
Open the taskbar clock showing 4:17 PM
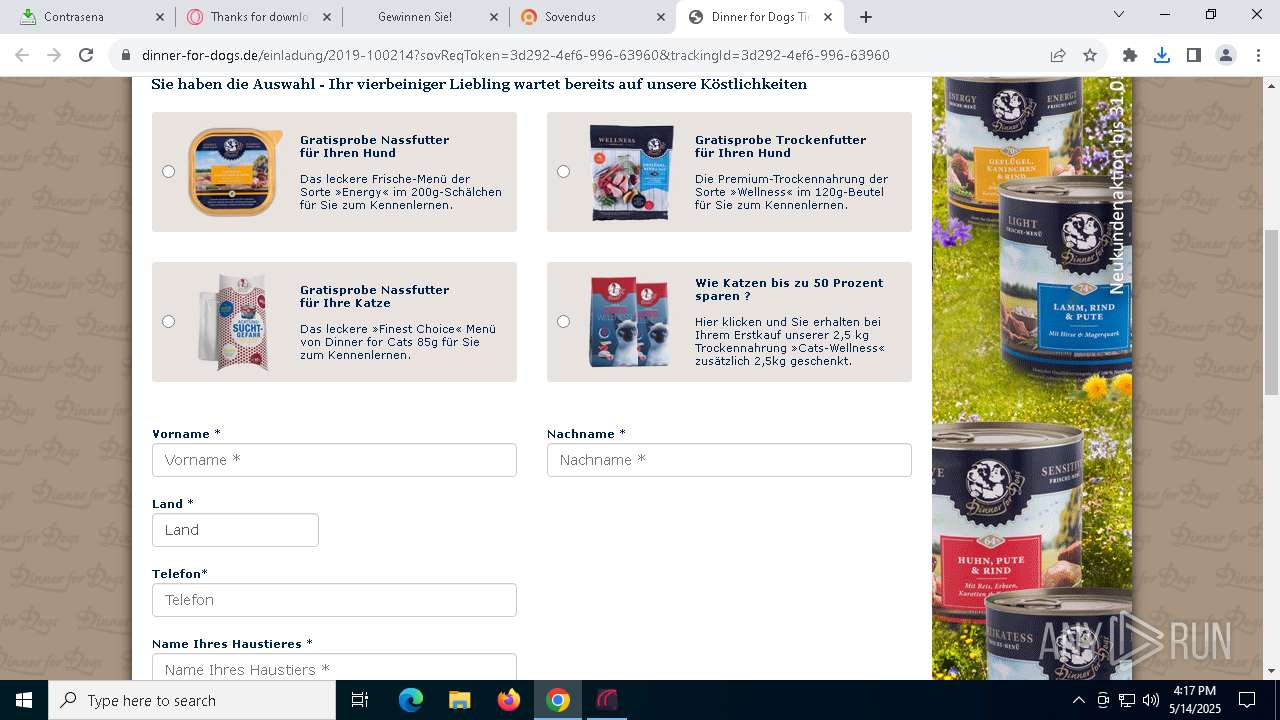tap(1194, 700)
